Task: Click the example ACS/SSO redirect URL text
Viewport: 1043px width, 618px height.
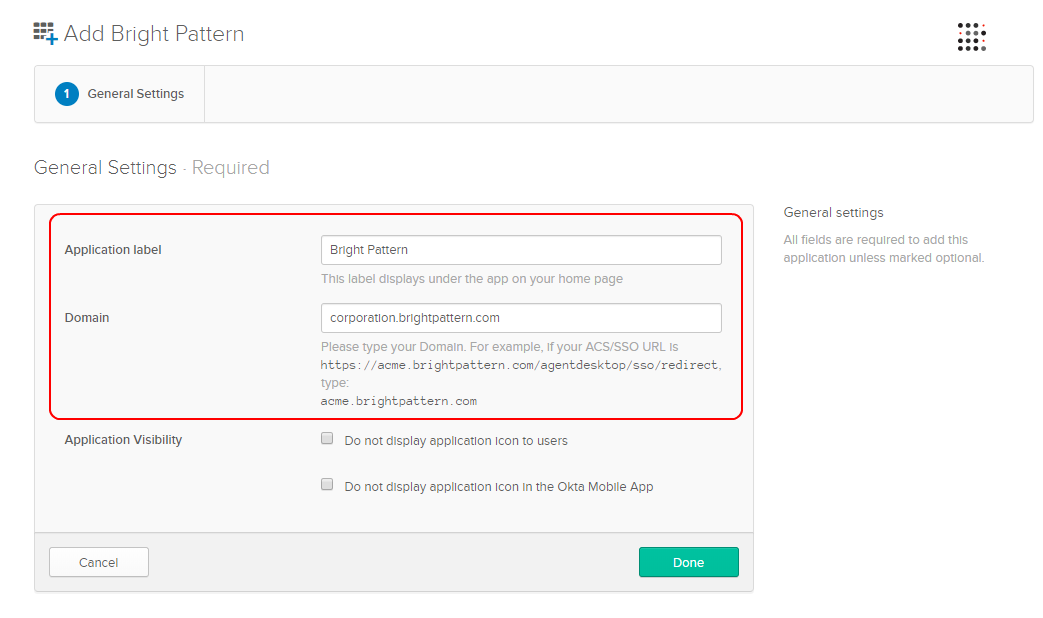Action: point(520,365)
